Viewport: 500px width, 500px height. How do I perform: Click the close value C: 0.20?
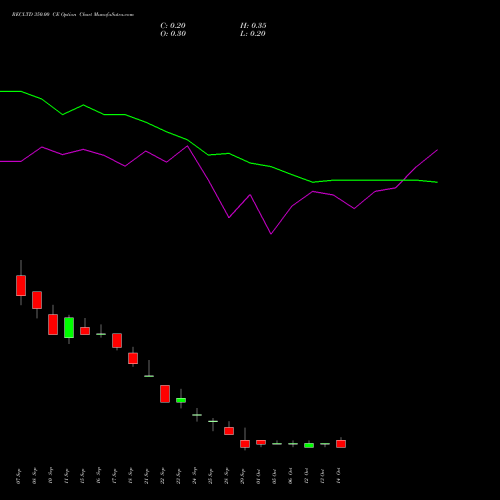click(173, 26)
